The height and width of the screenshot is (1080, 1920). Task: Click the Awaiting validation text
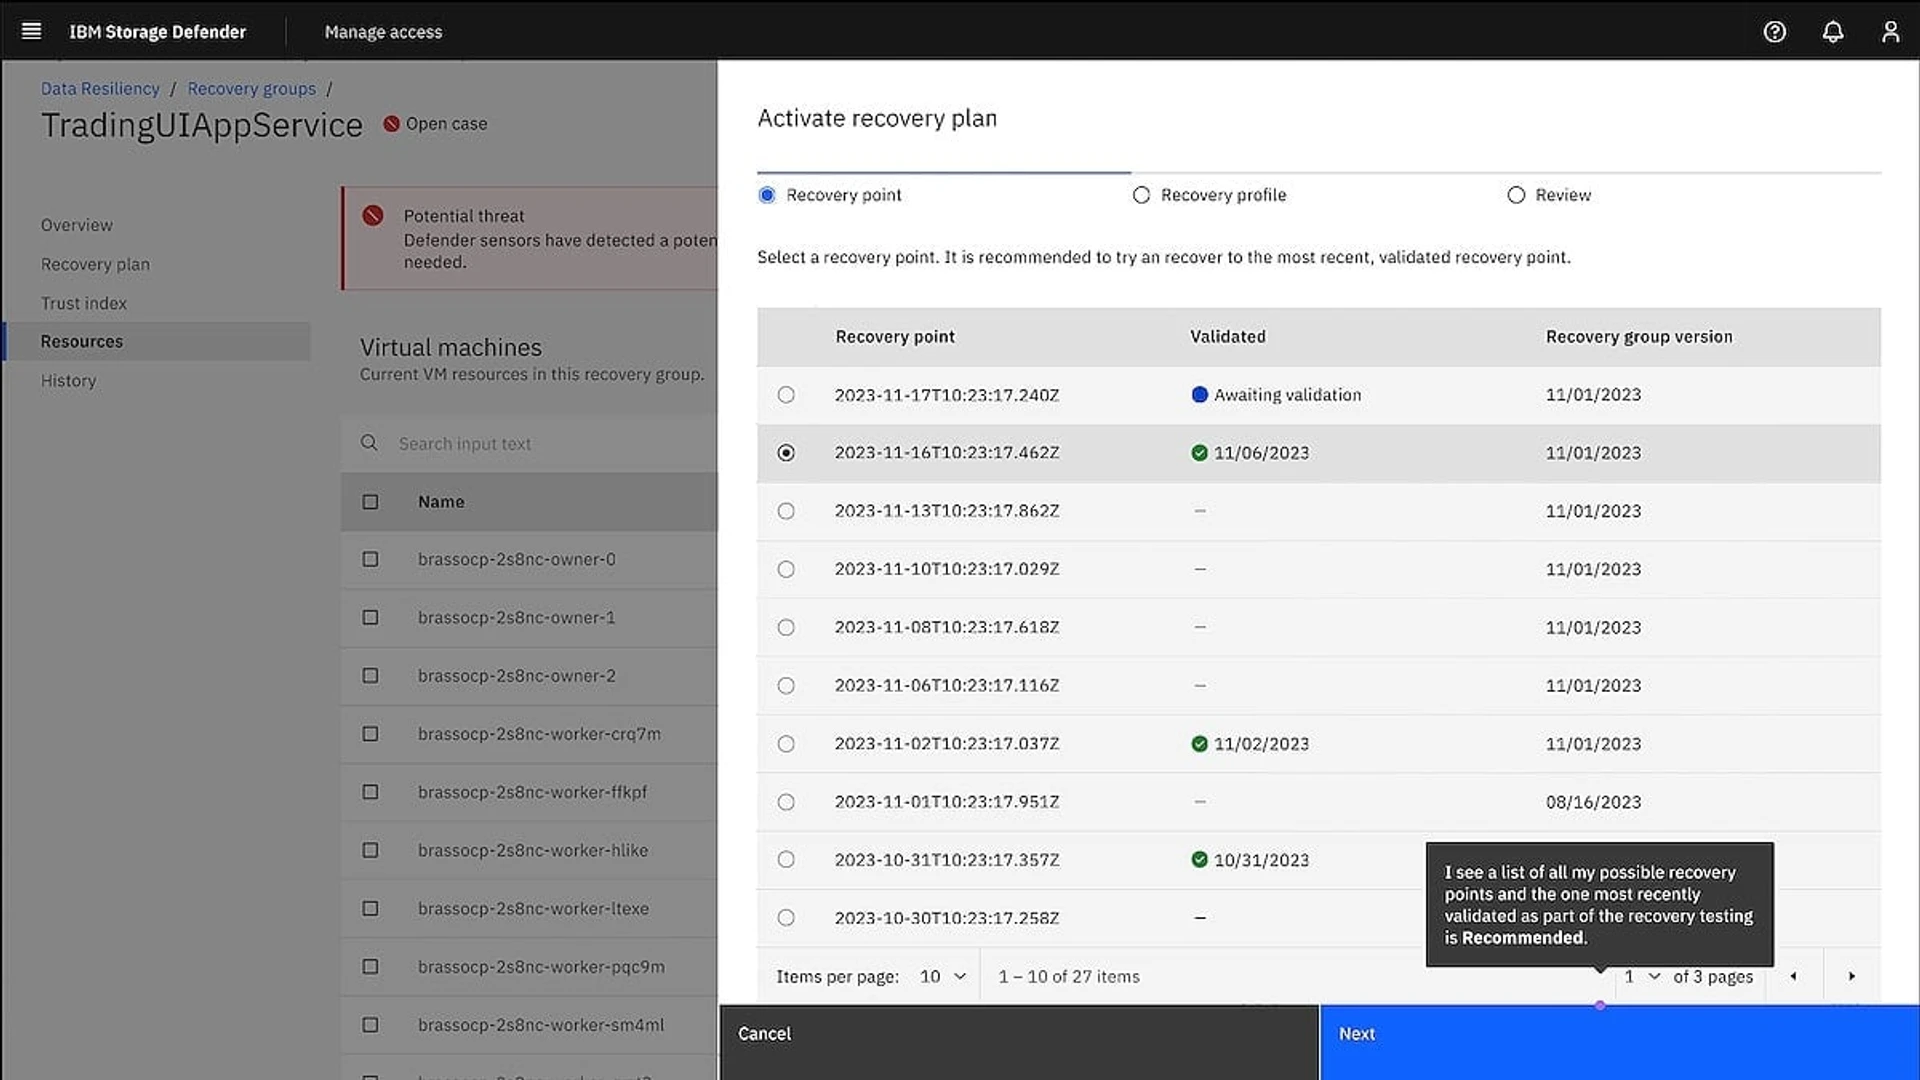1288,395
